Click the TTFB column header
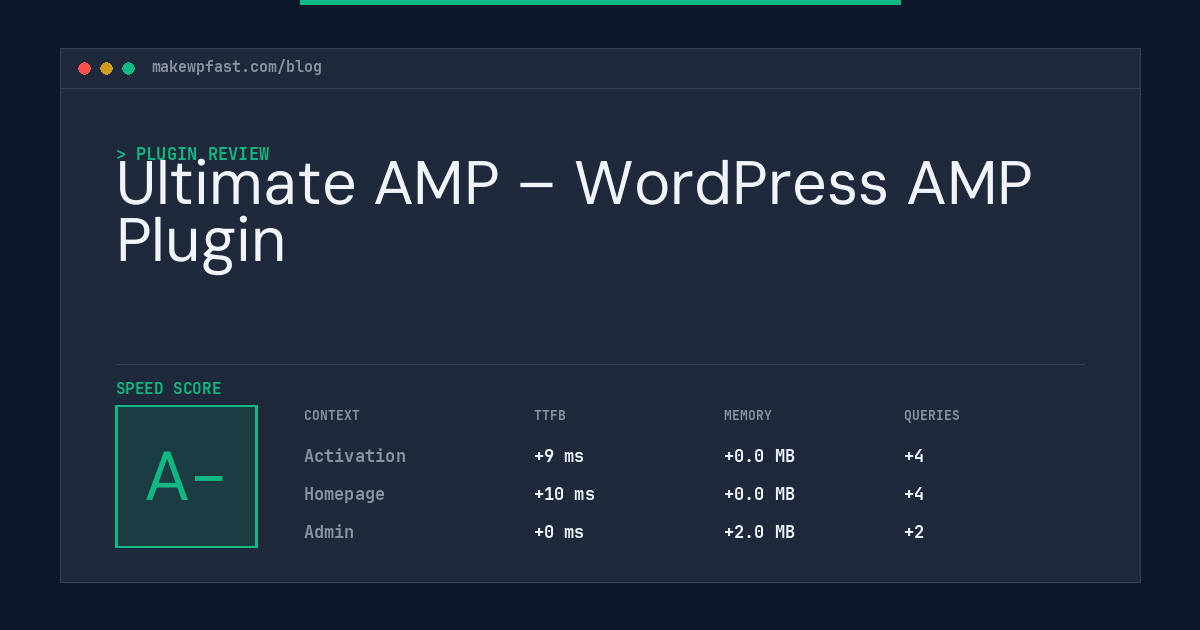This screenshot has width=1200, height=630. [550, 416]
